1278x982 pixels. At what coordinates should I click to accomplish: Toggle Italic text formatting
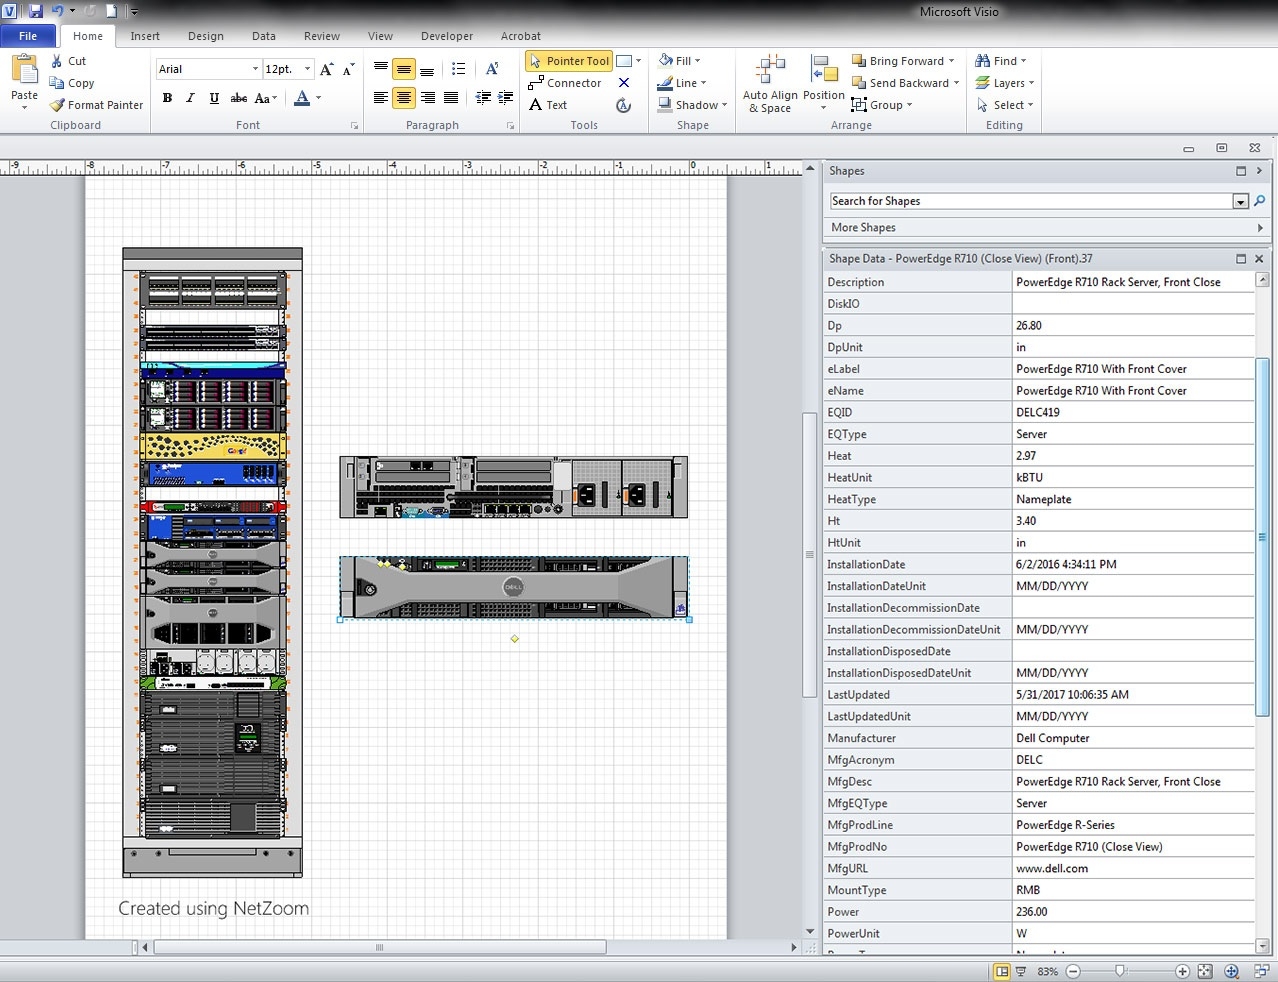(x=190, y=98)
